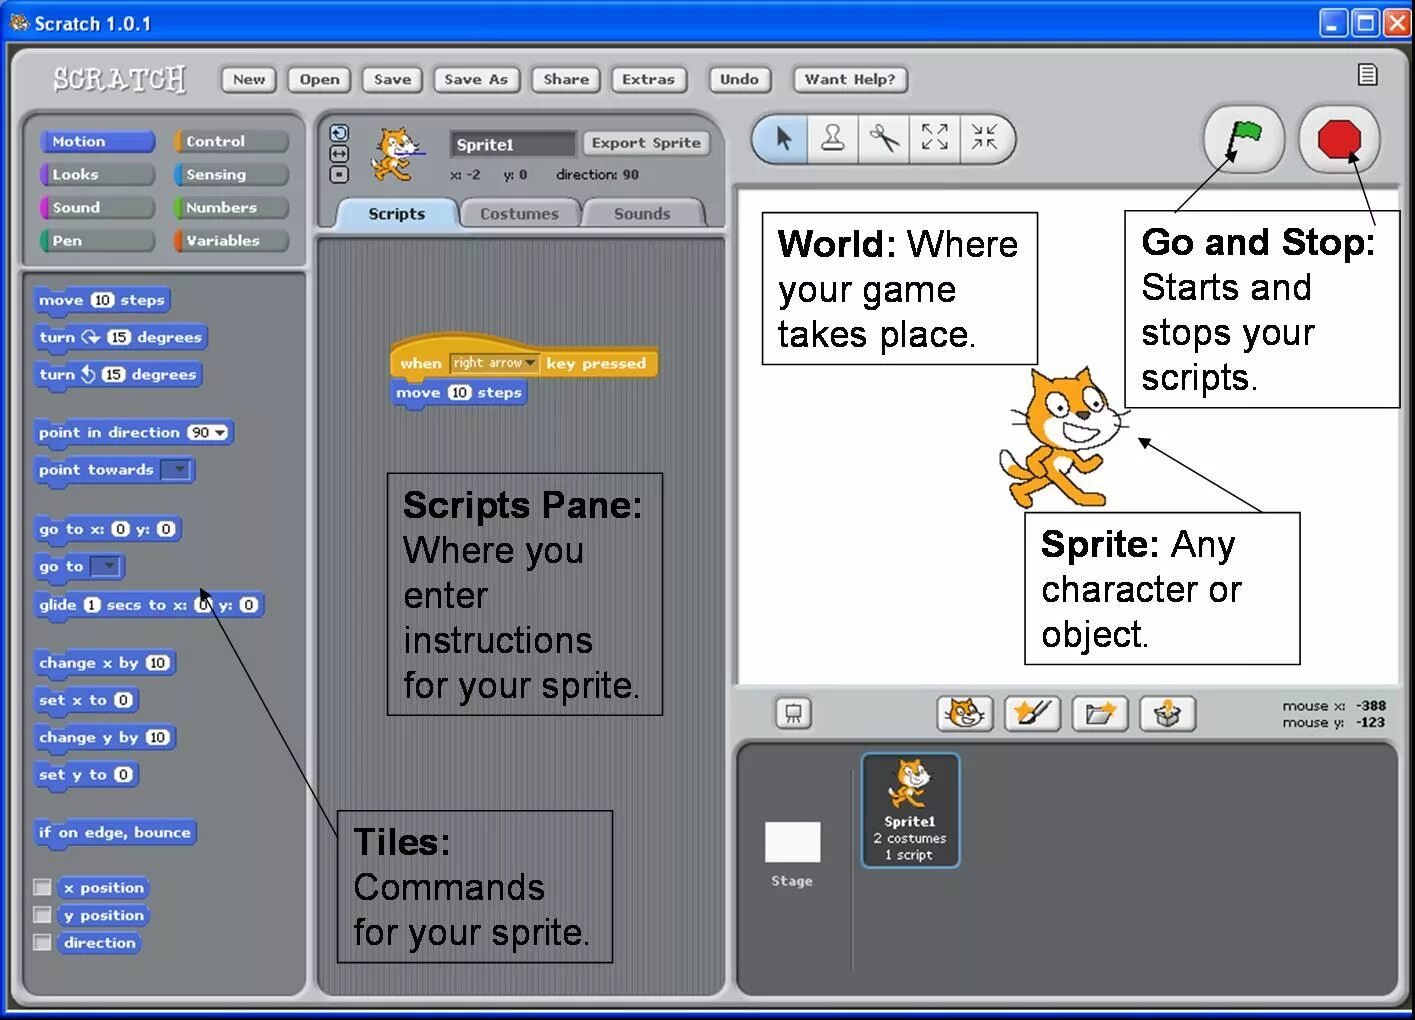The image size is (1415, 1020).
Task: Click the Undo button
Action: [x=739, y=79]
